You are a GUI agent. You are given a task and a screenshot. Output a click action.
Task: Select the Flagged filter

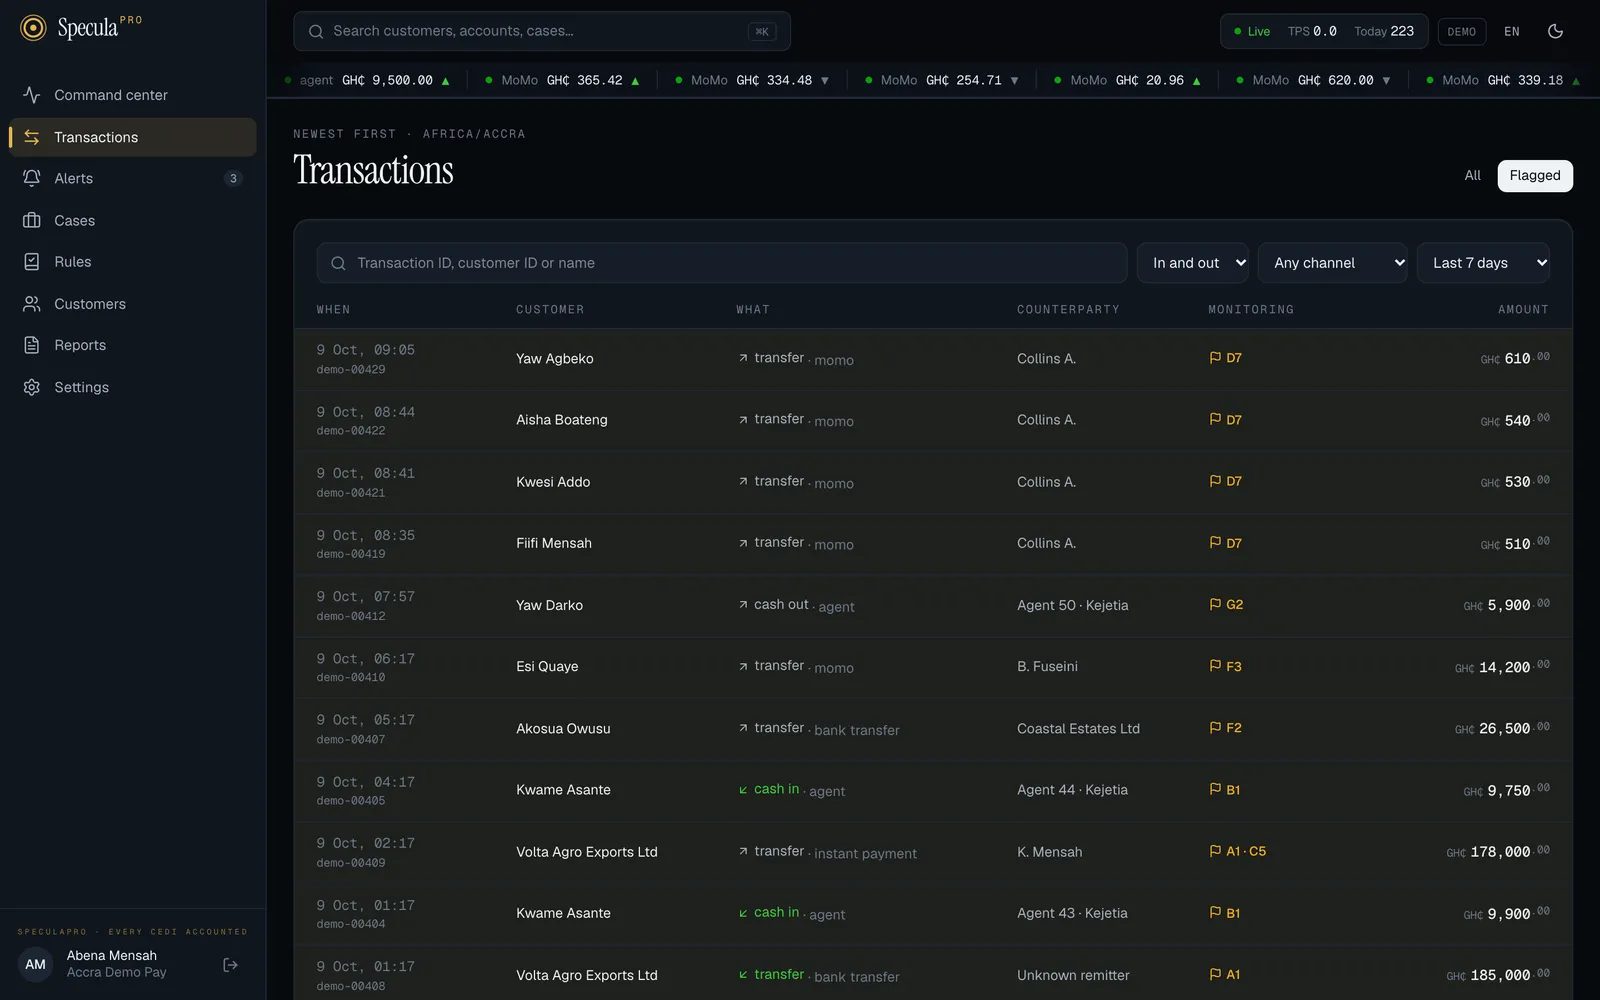tap(1535, 176)
